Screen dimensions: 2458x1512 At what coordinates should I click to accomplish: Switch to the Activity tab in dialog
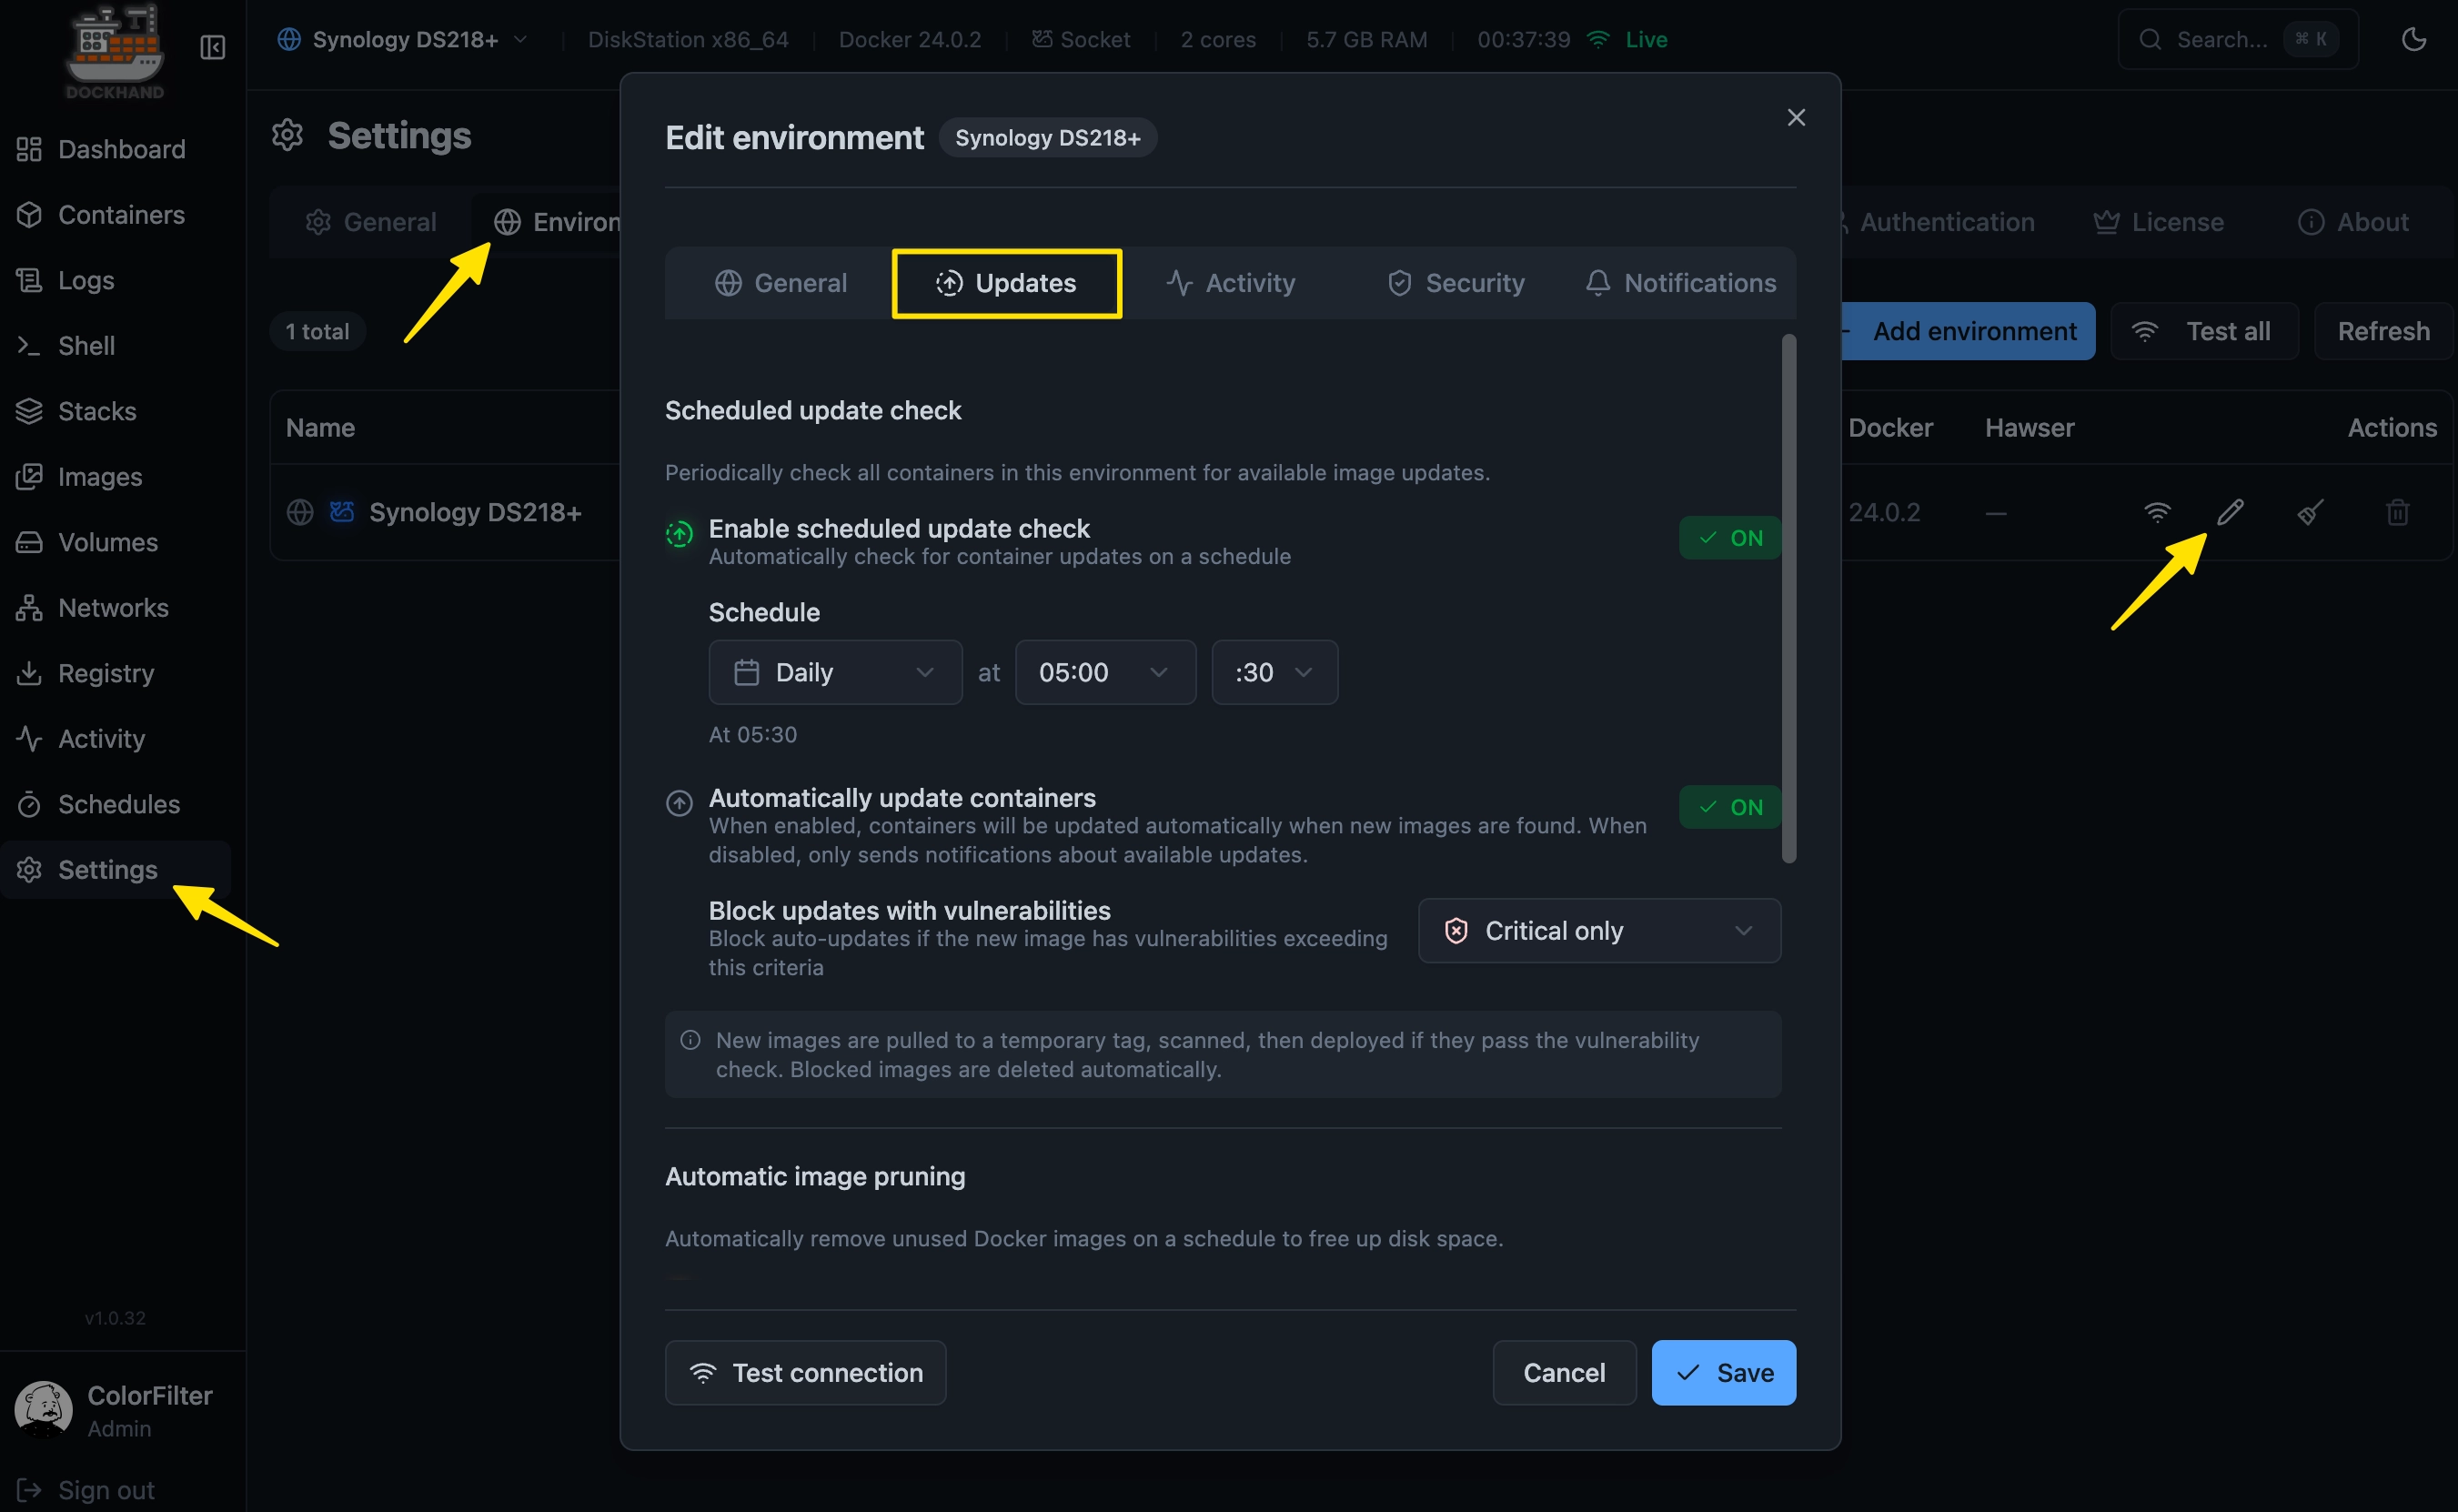coord(1230,283)
